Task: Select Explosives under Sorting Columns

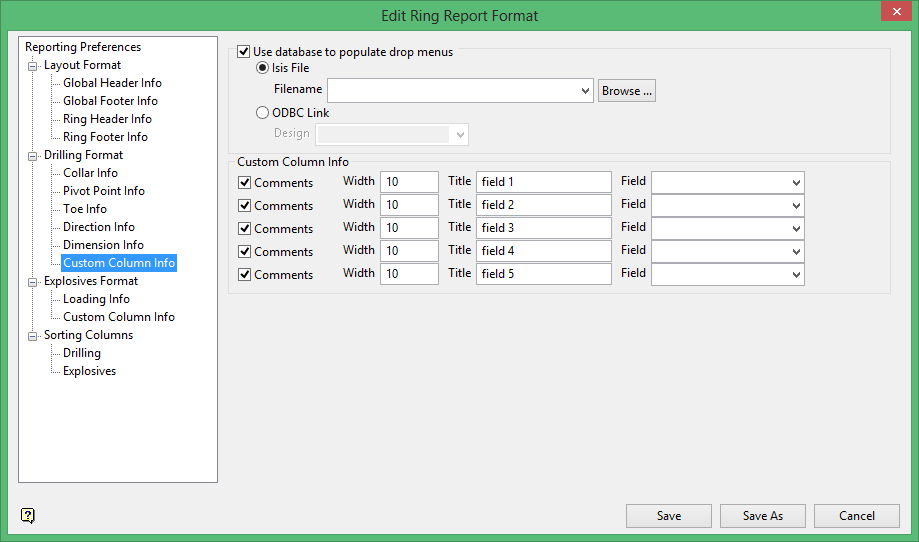Action: click(x=89, y=371)
